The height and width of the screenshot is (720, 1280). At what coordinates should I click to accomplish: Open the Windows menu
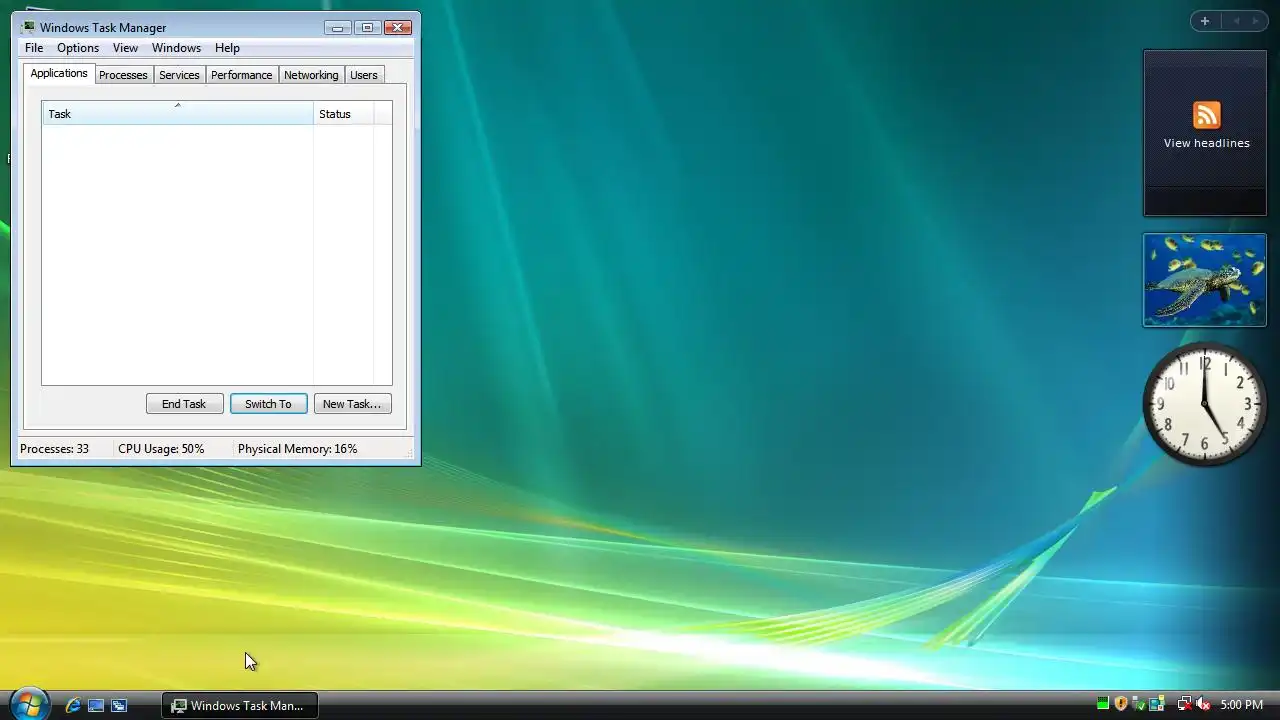[x=176, y=48]
